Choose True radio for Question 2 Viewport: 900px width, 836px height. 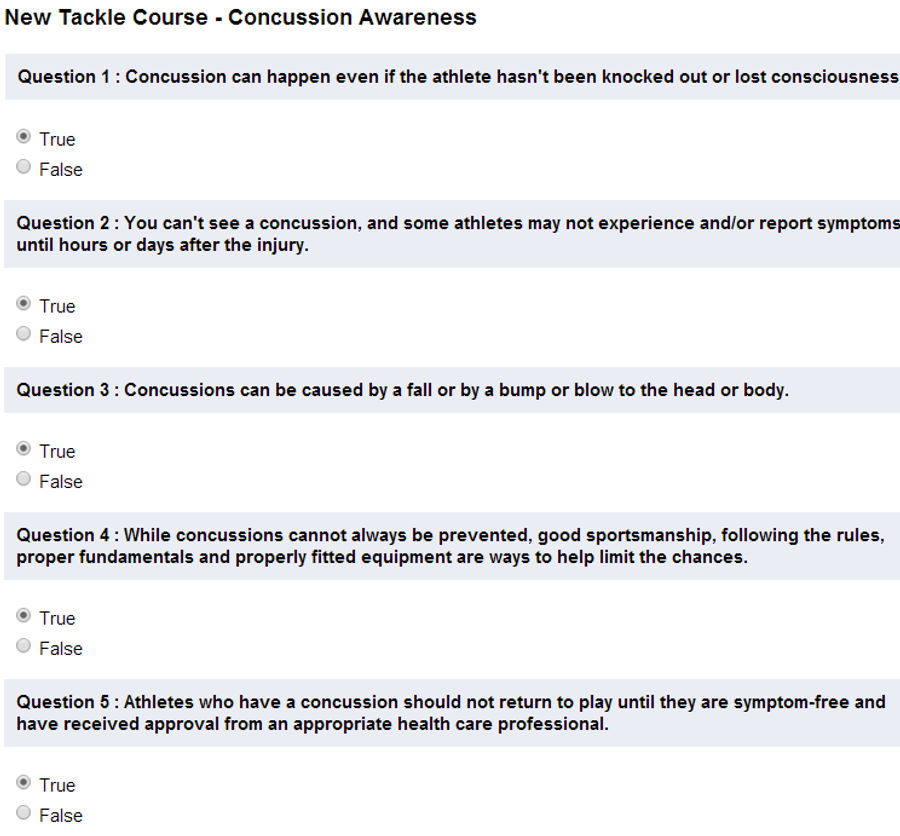[x=24, y=303]
